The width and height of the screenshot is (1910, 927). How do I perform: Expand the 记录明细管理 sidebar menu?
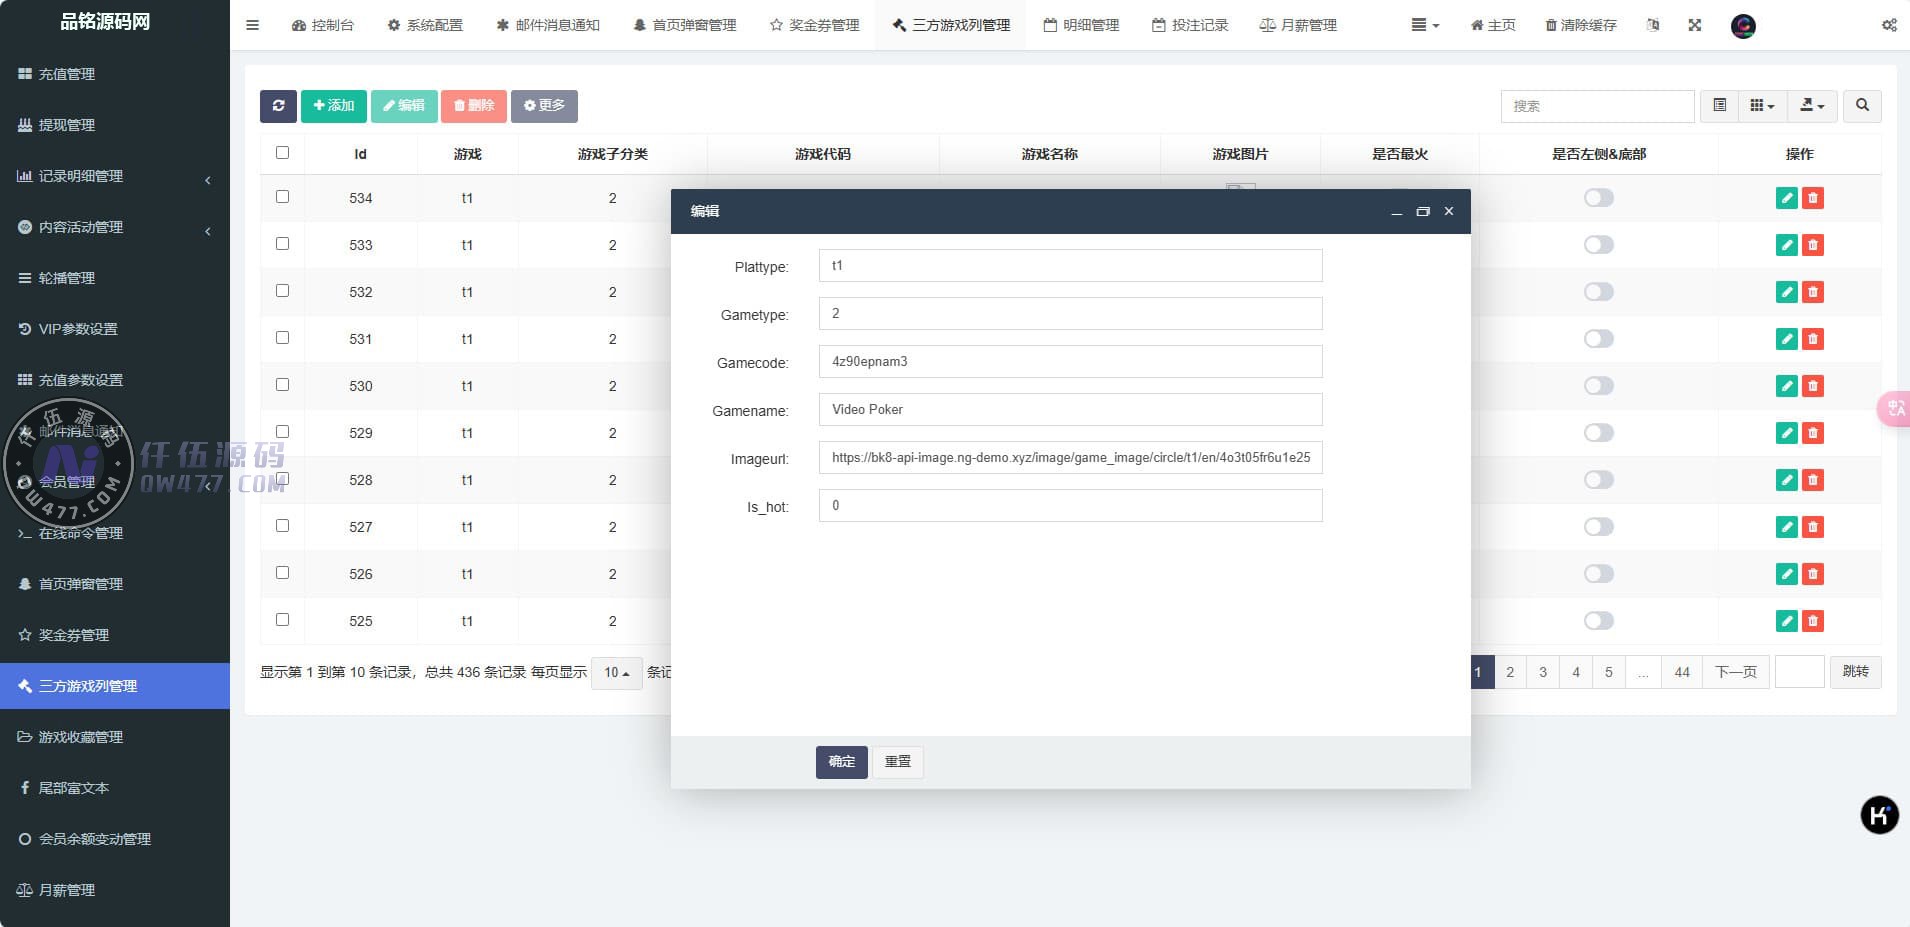coord(115,176)
